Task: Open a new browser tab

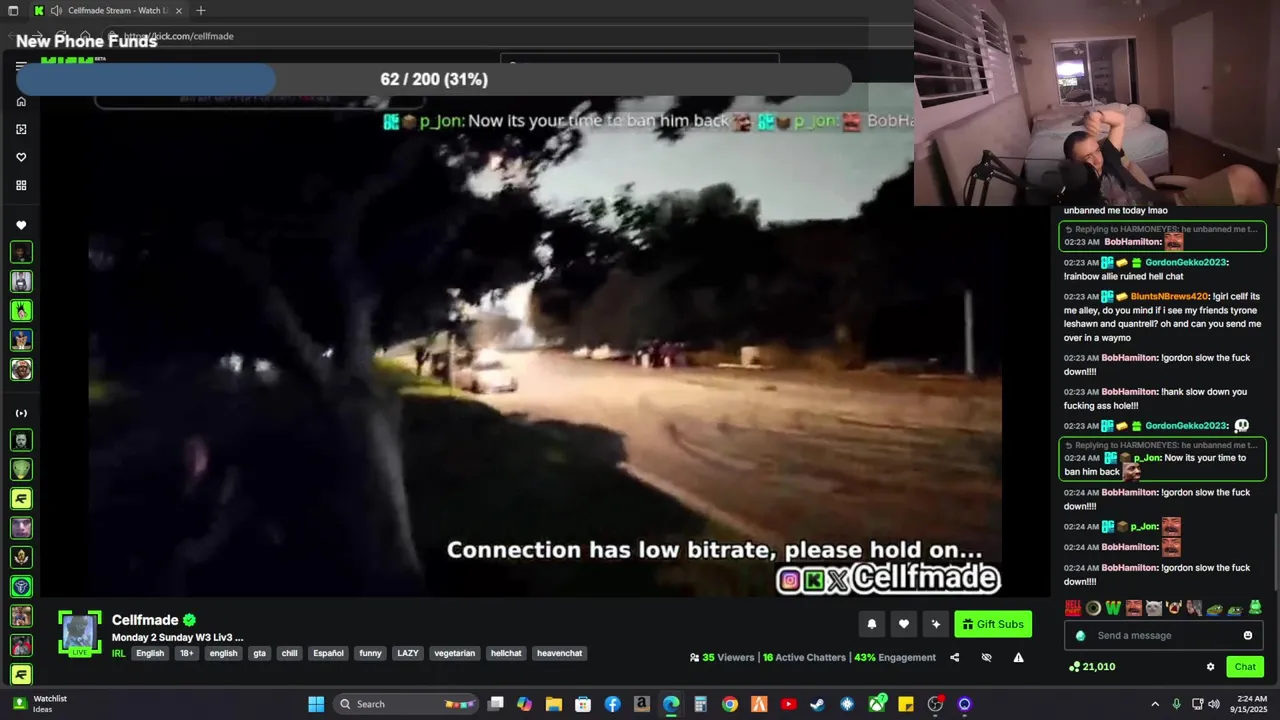Action: (x=201, y=11)
